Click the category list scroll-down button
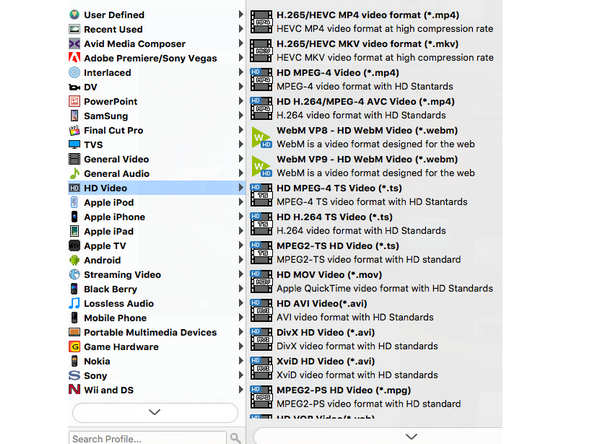 (155, 412)
